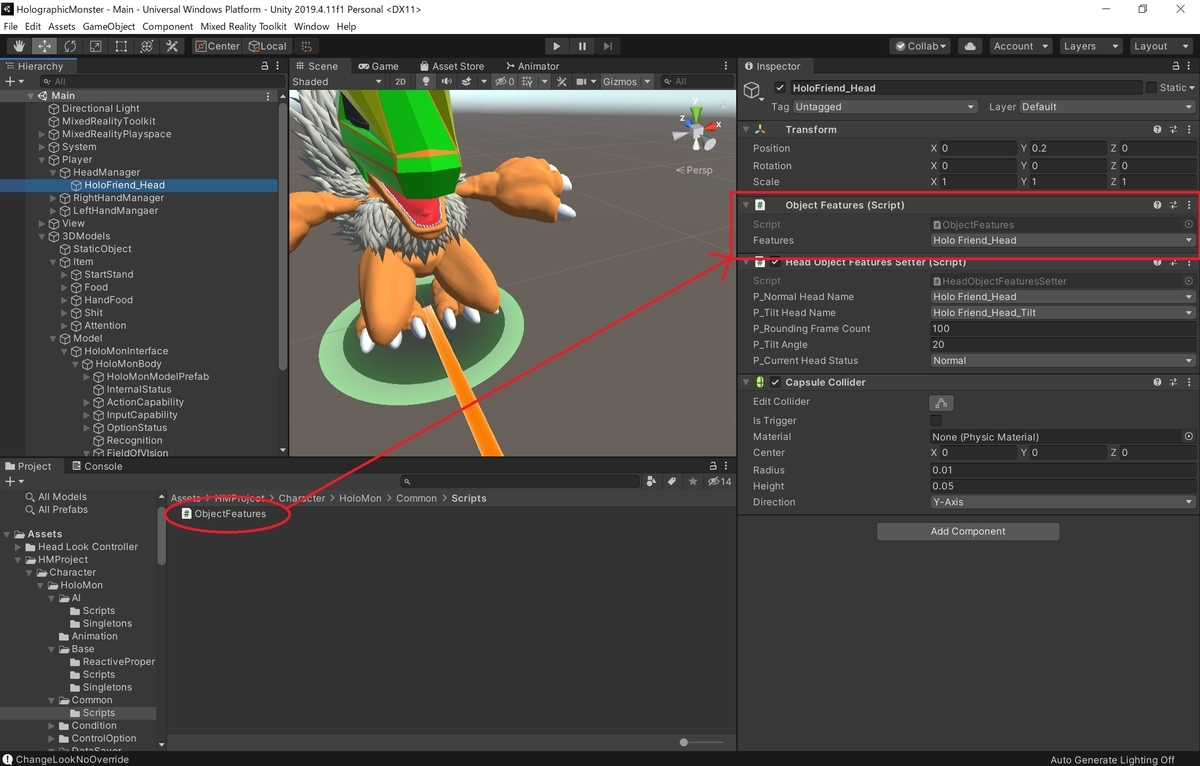Click the grid snapping icon

click(306, 46)
